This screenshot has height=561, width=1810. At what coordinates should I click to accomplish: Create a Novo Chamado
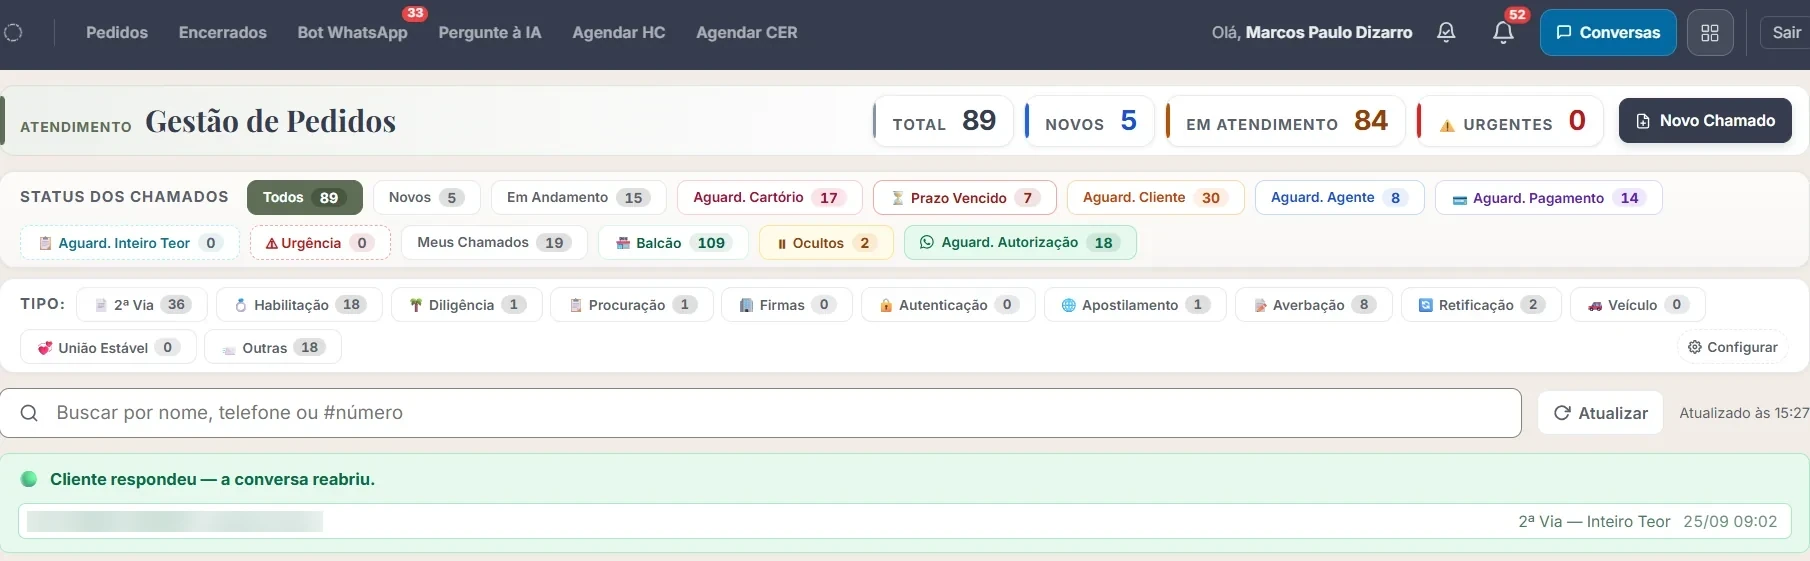click(x=1705, y=121)
